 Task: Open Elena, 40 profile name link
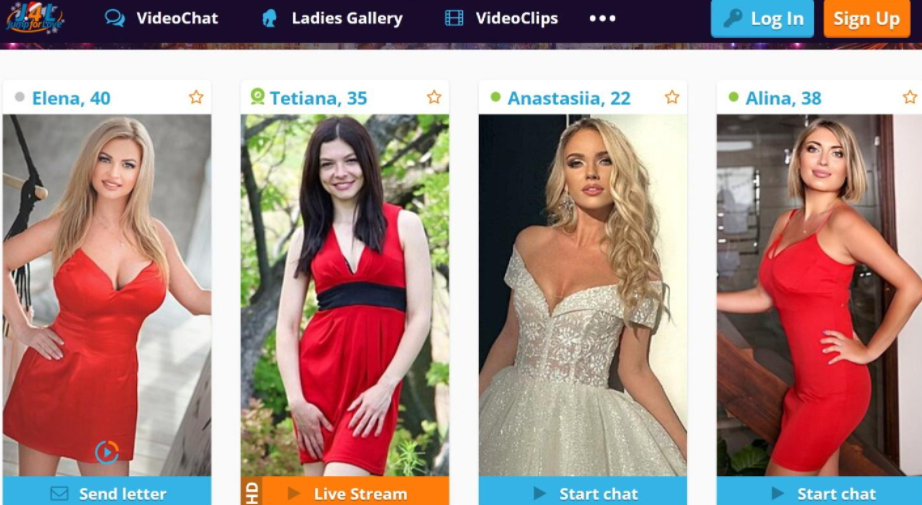pyautogui.click(x=71, y=98)
